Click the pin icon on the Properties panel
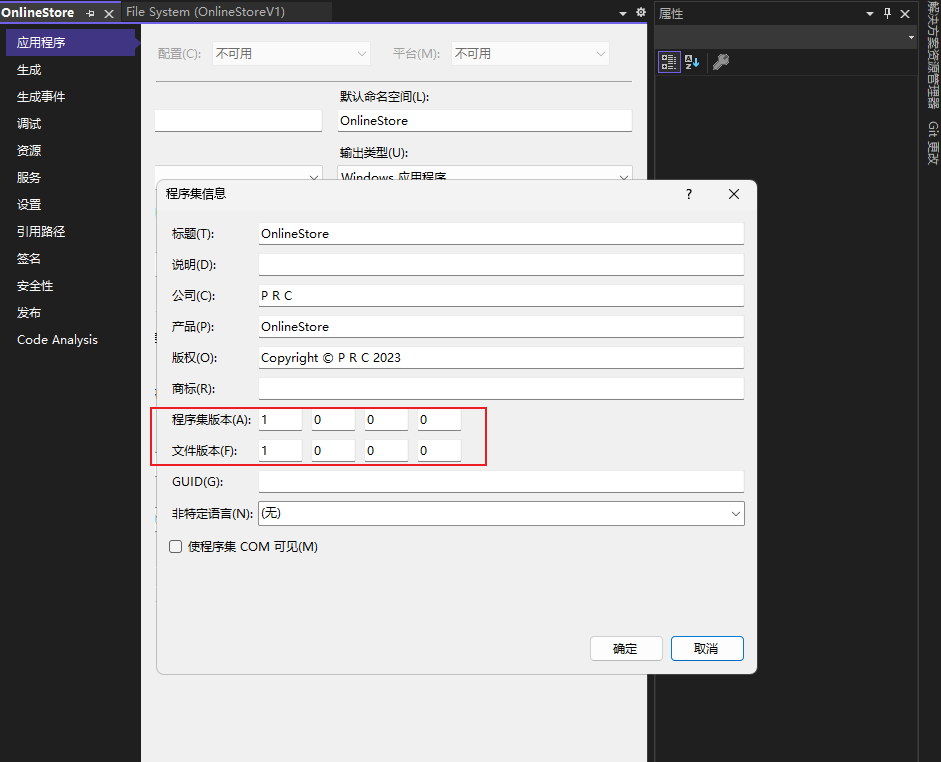 tap(890, 13)
